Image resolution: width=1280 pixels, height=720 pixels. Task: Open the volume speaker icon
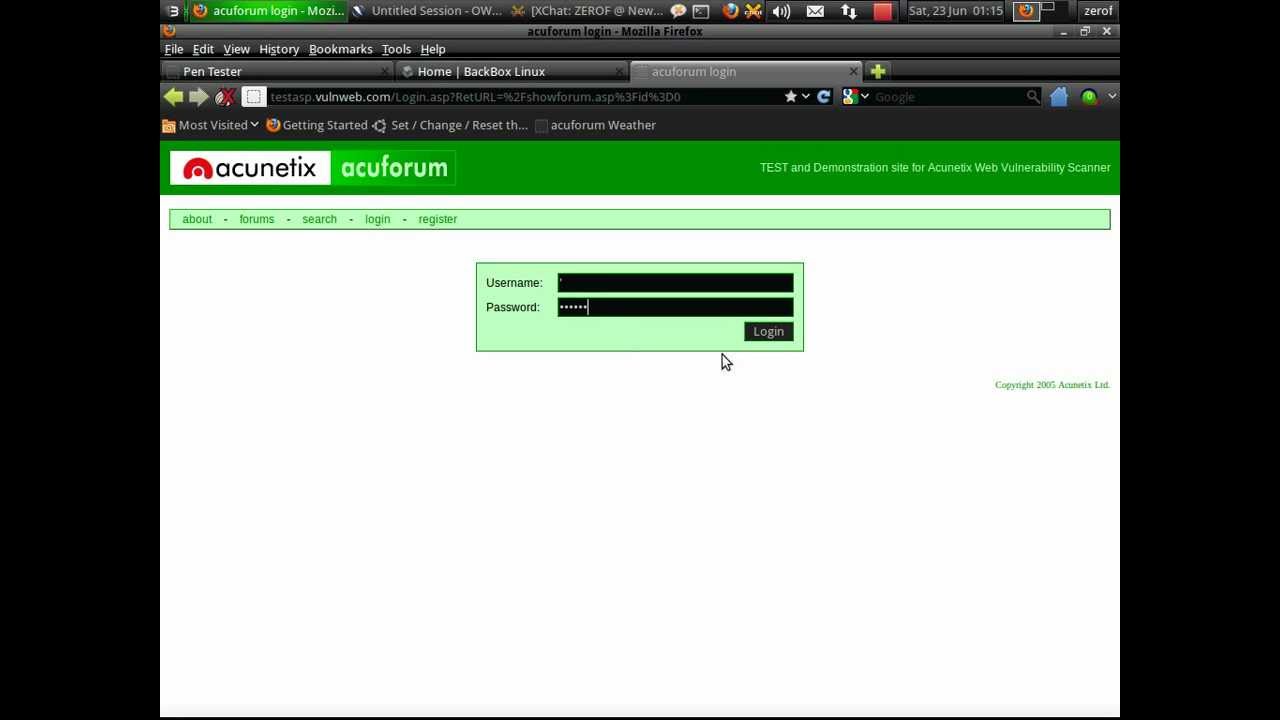(782, 11)
